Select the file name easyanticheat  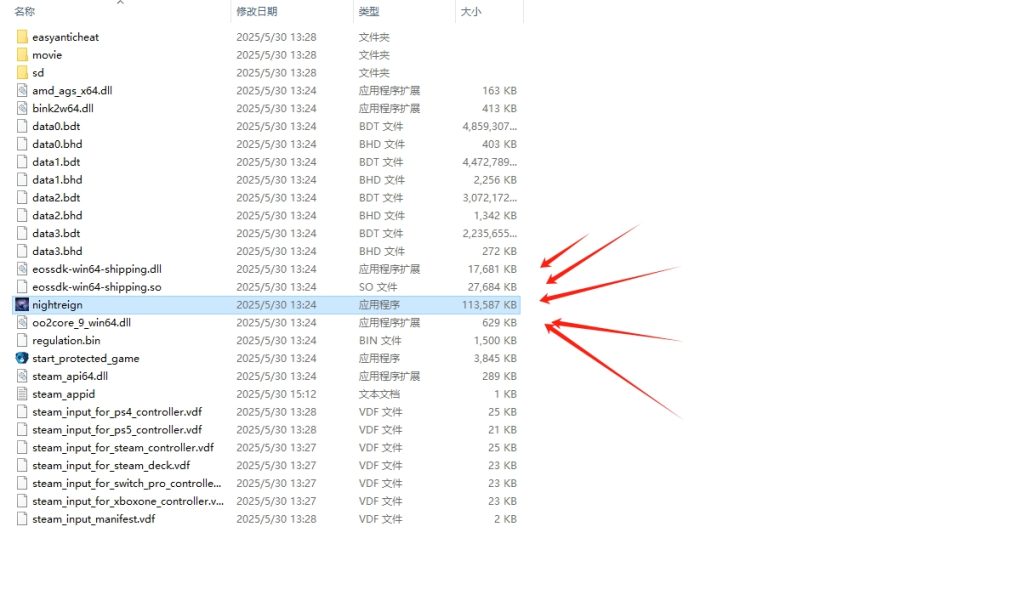(65, 37)
